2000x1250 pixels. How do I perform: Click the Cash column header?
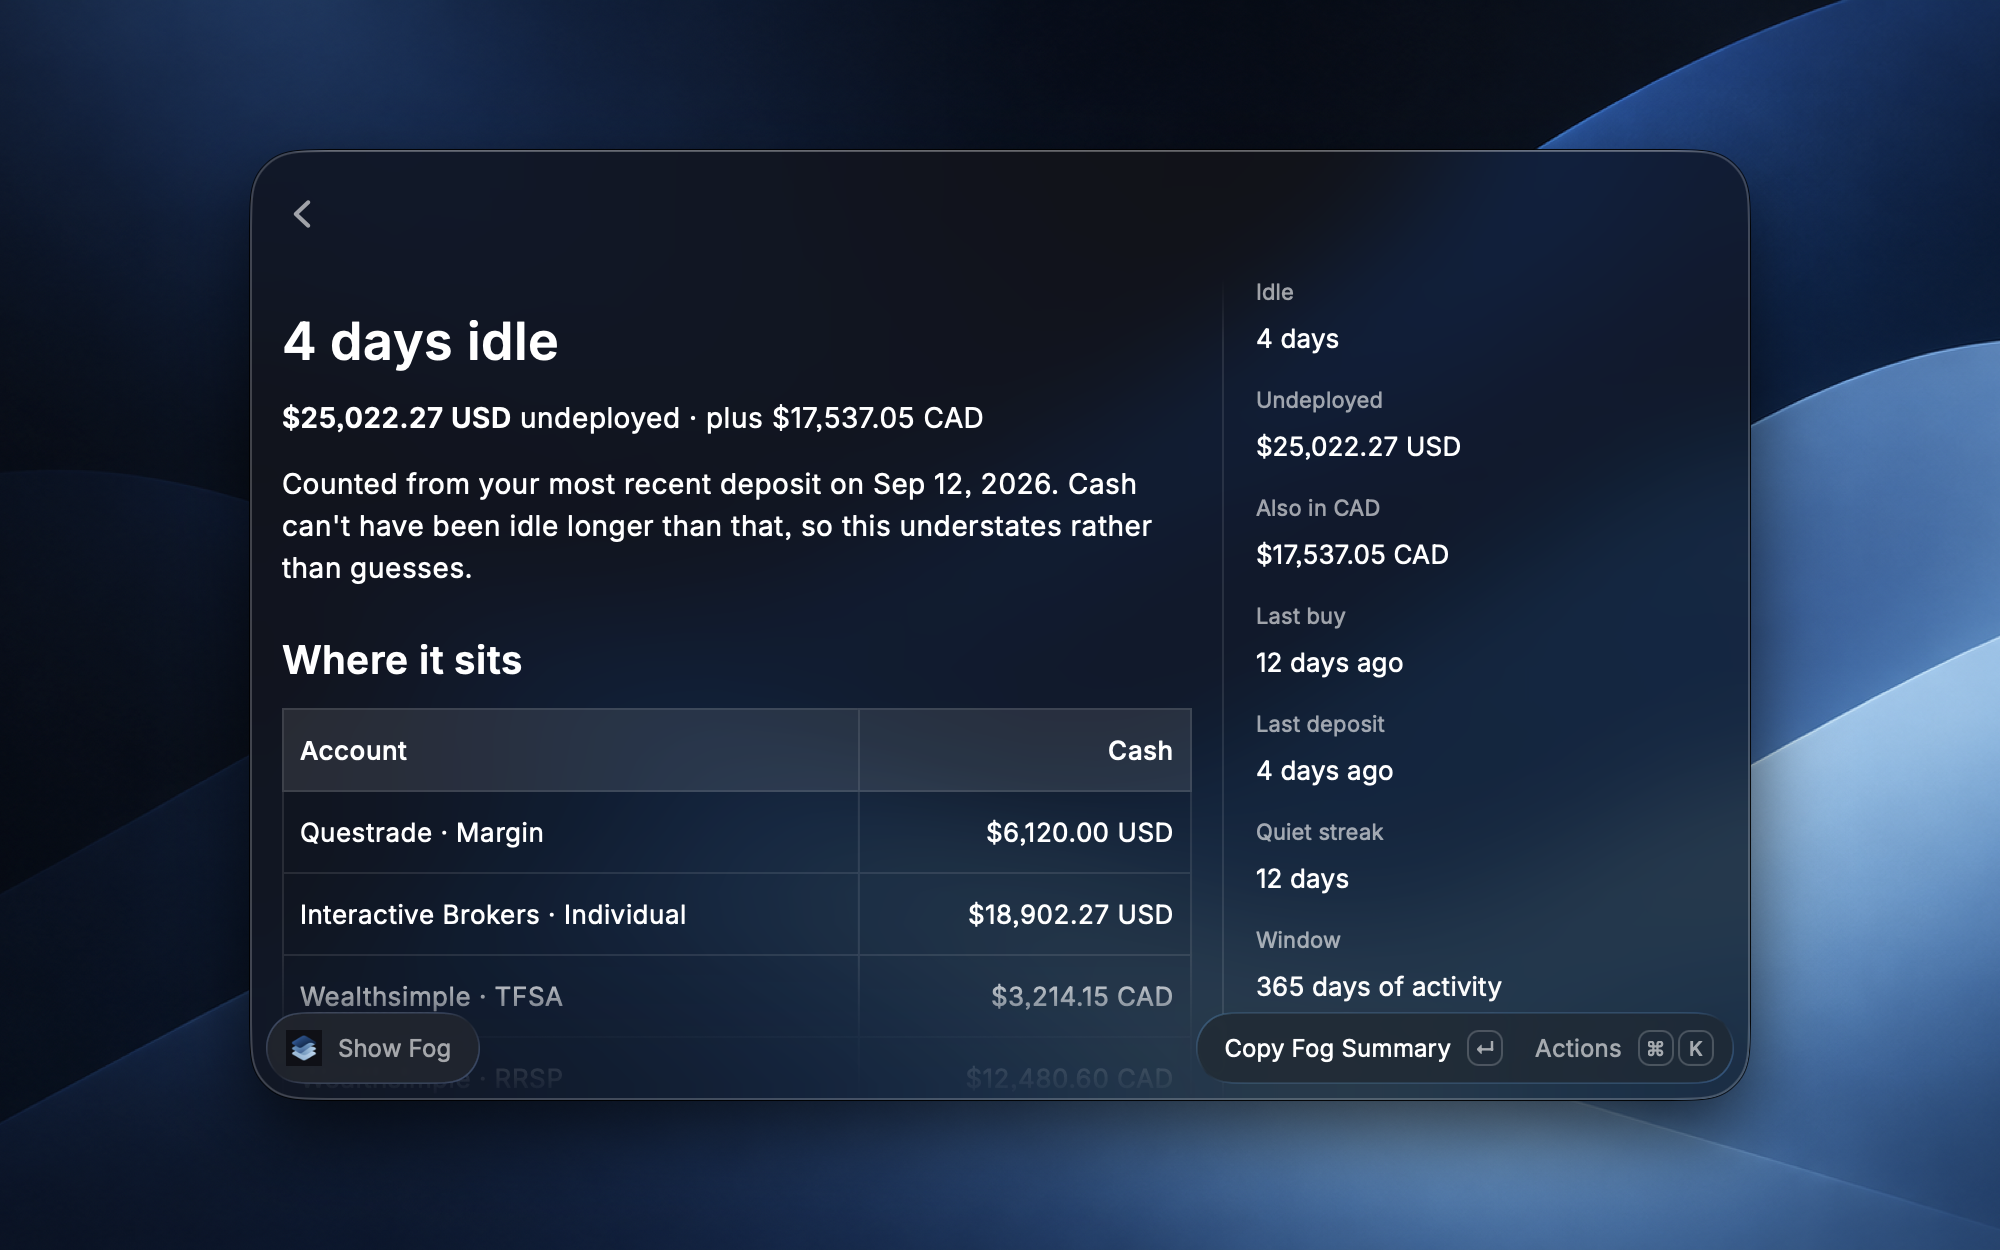[1025, 750]
